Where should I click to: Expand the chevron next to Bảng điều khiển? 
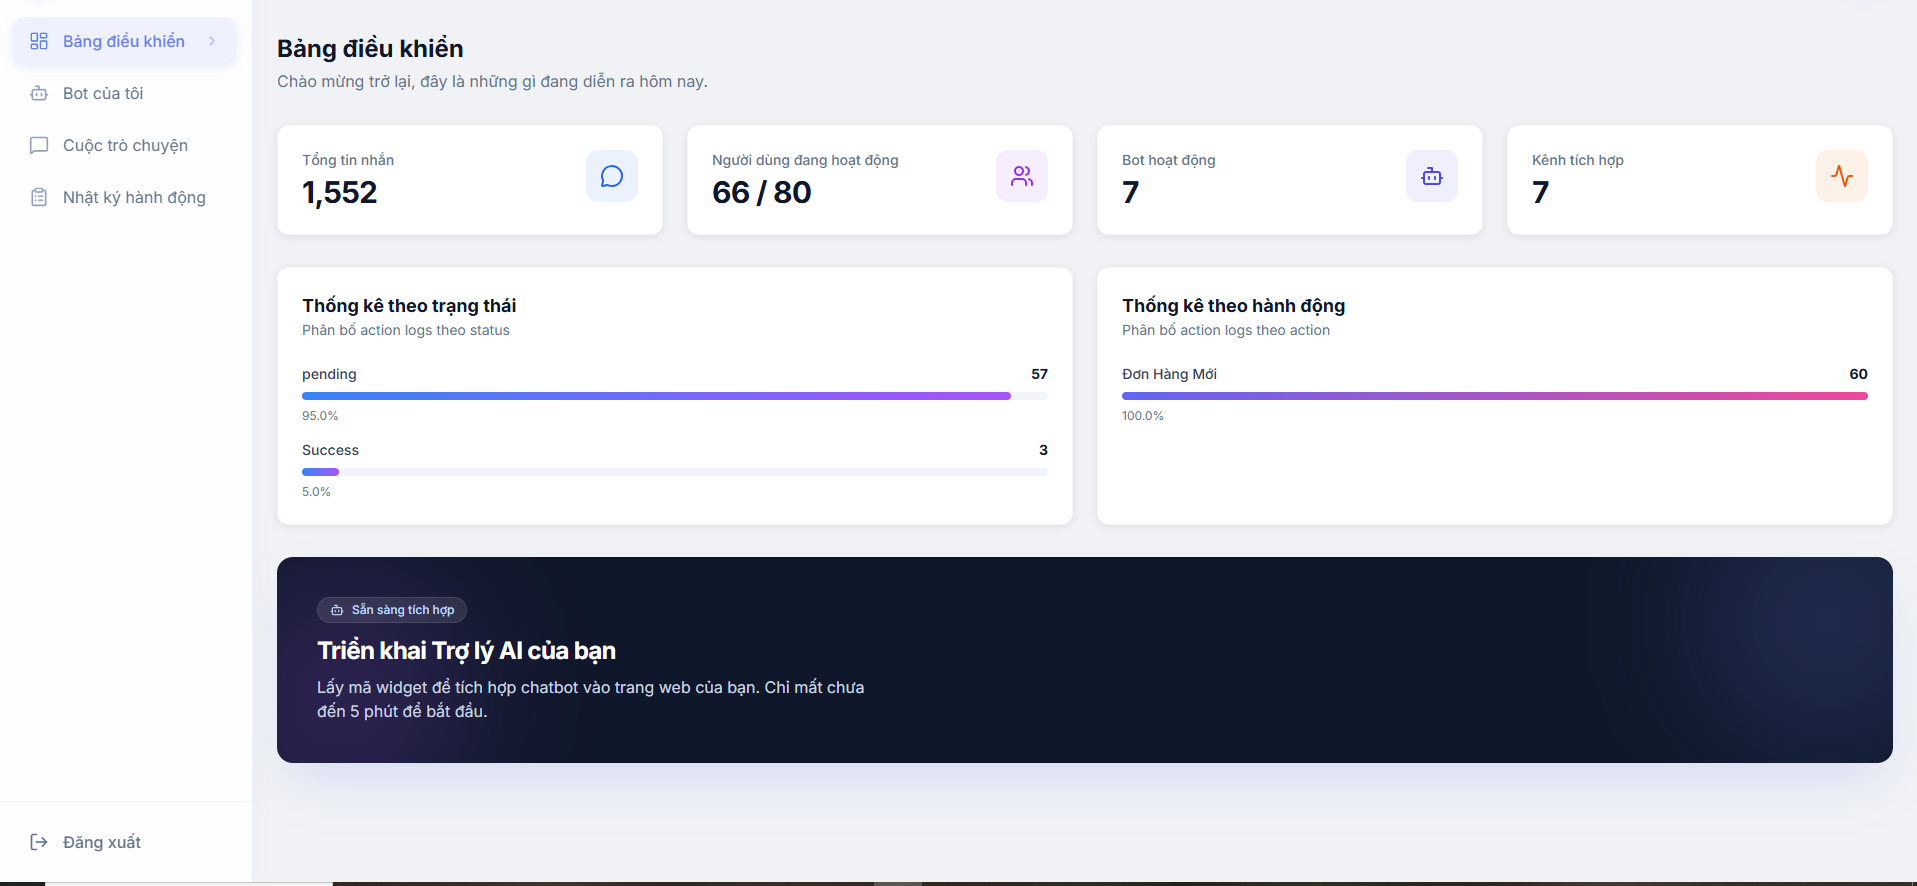(x=212, y=41)
